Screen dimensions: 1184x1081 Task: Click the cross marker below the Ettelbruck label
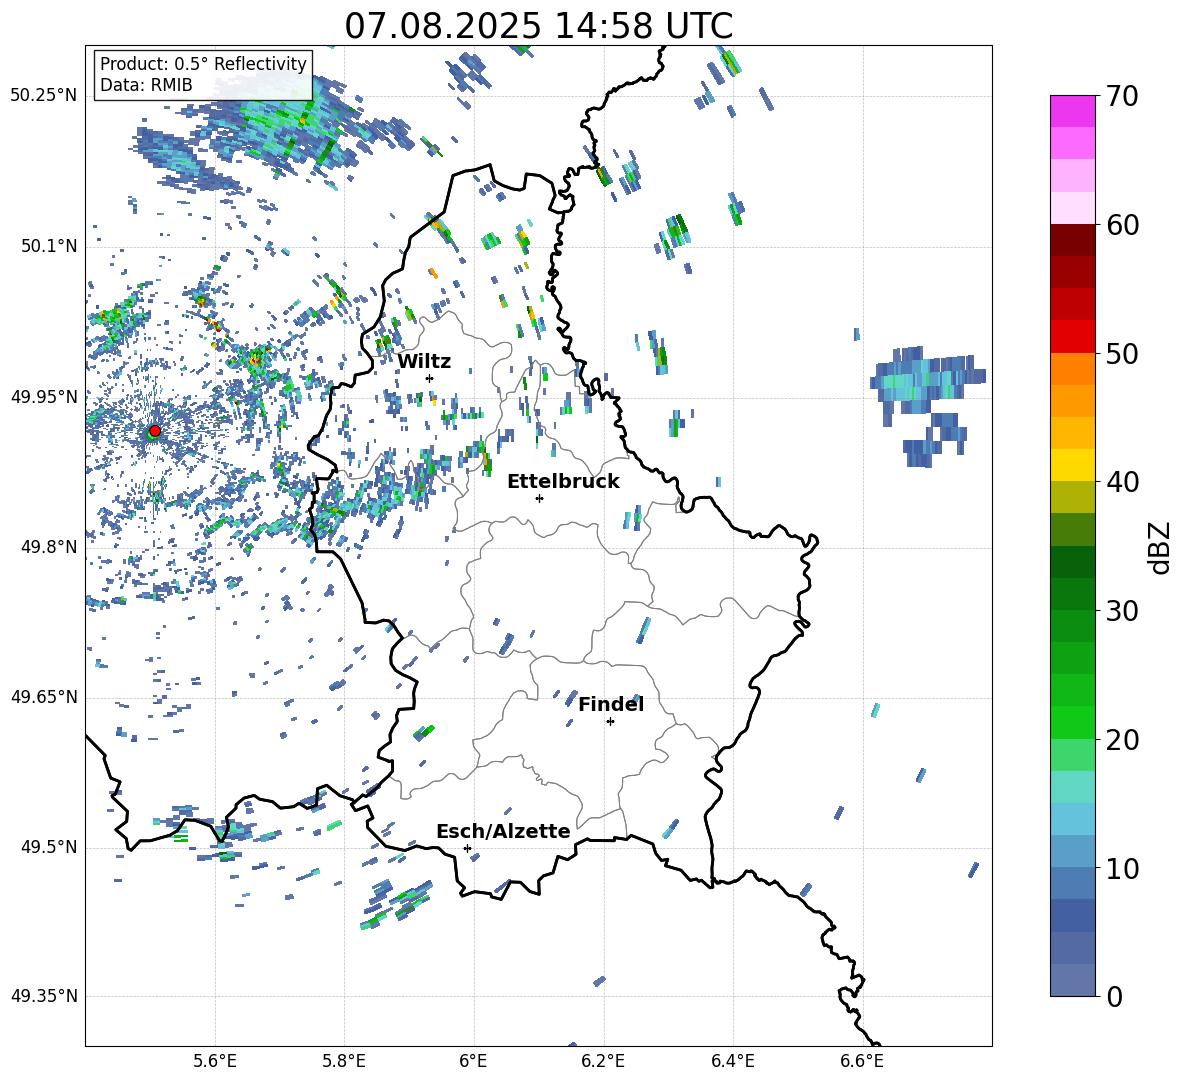click(539, 498)
